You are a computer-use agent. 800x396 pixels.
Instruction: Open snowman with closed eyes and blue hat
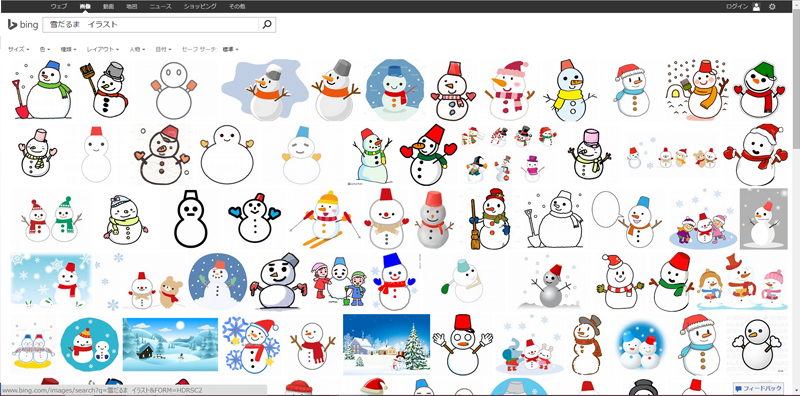point(302,155)
